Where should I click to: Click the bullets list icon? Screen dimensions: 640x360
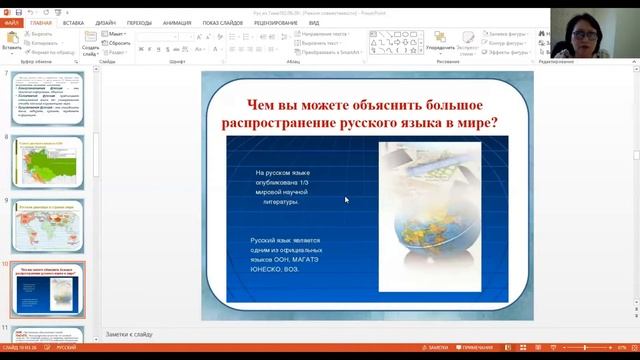(x=233, y=37)
